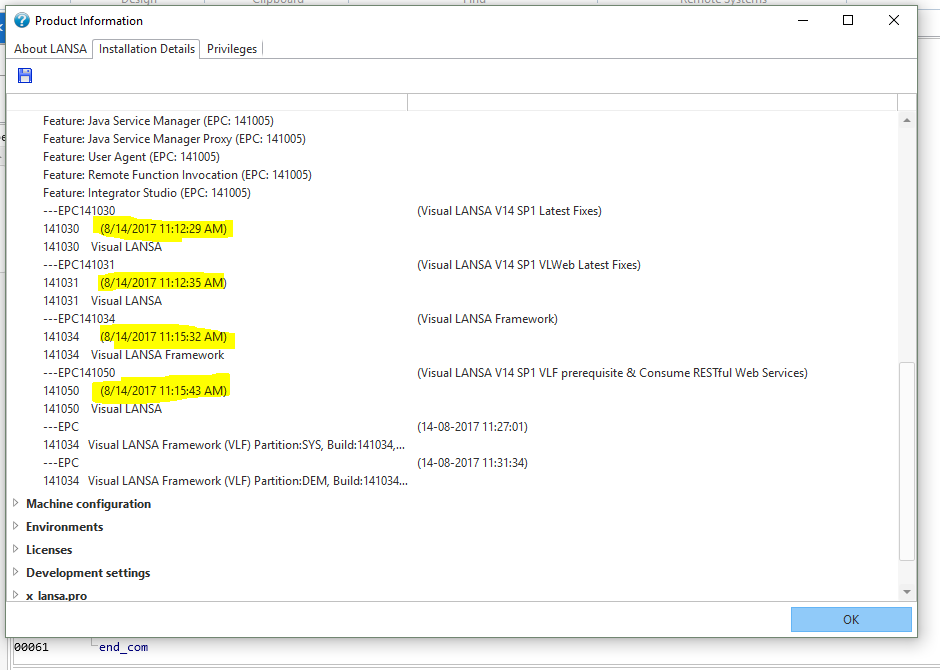Click the scrollbar up arrow
Image resolution: width=940 pixels, height=670 pixels.
point(906,120)
